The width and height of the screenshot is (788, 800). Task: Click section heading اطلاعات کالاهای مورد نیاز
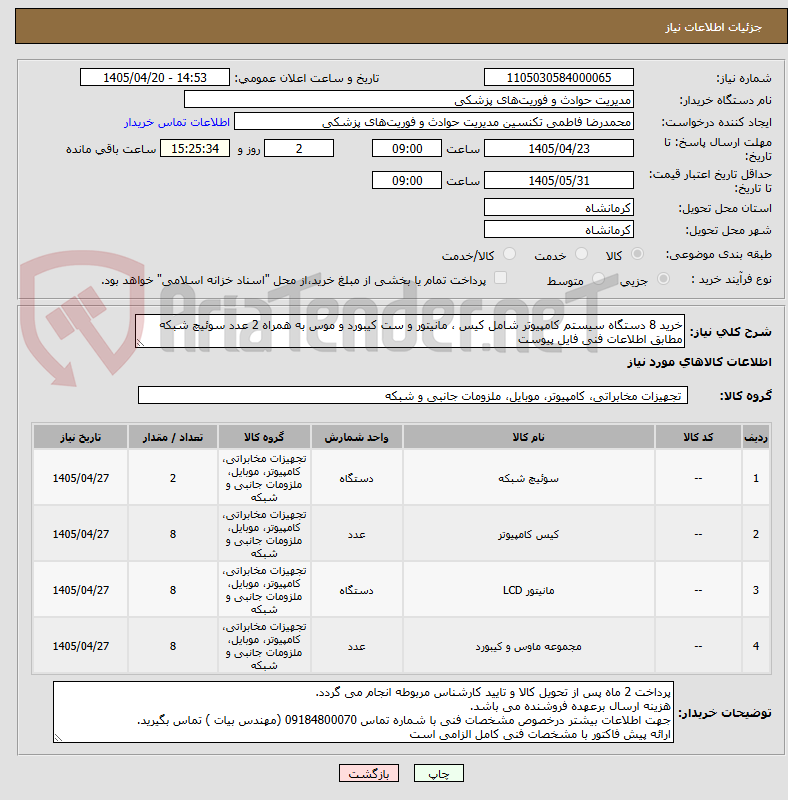[x=699, y=362]
